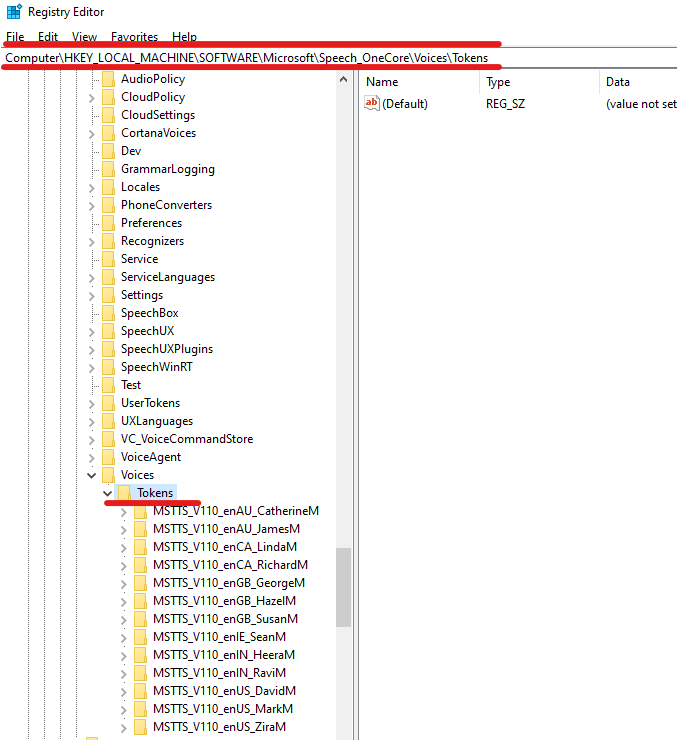Screen dimensions: 677x740
Task: Select the Voices folder icon
Action: [109, 475]
